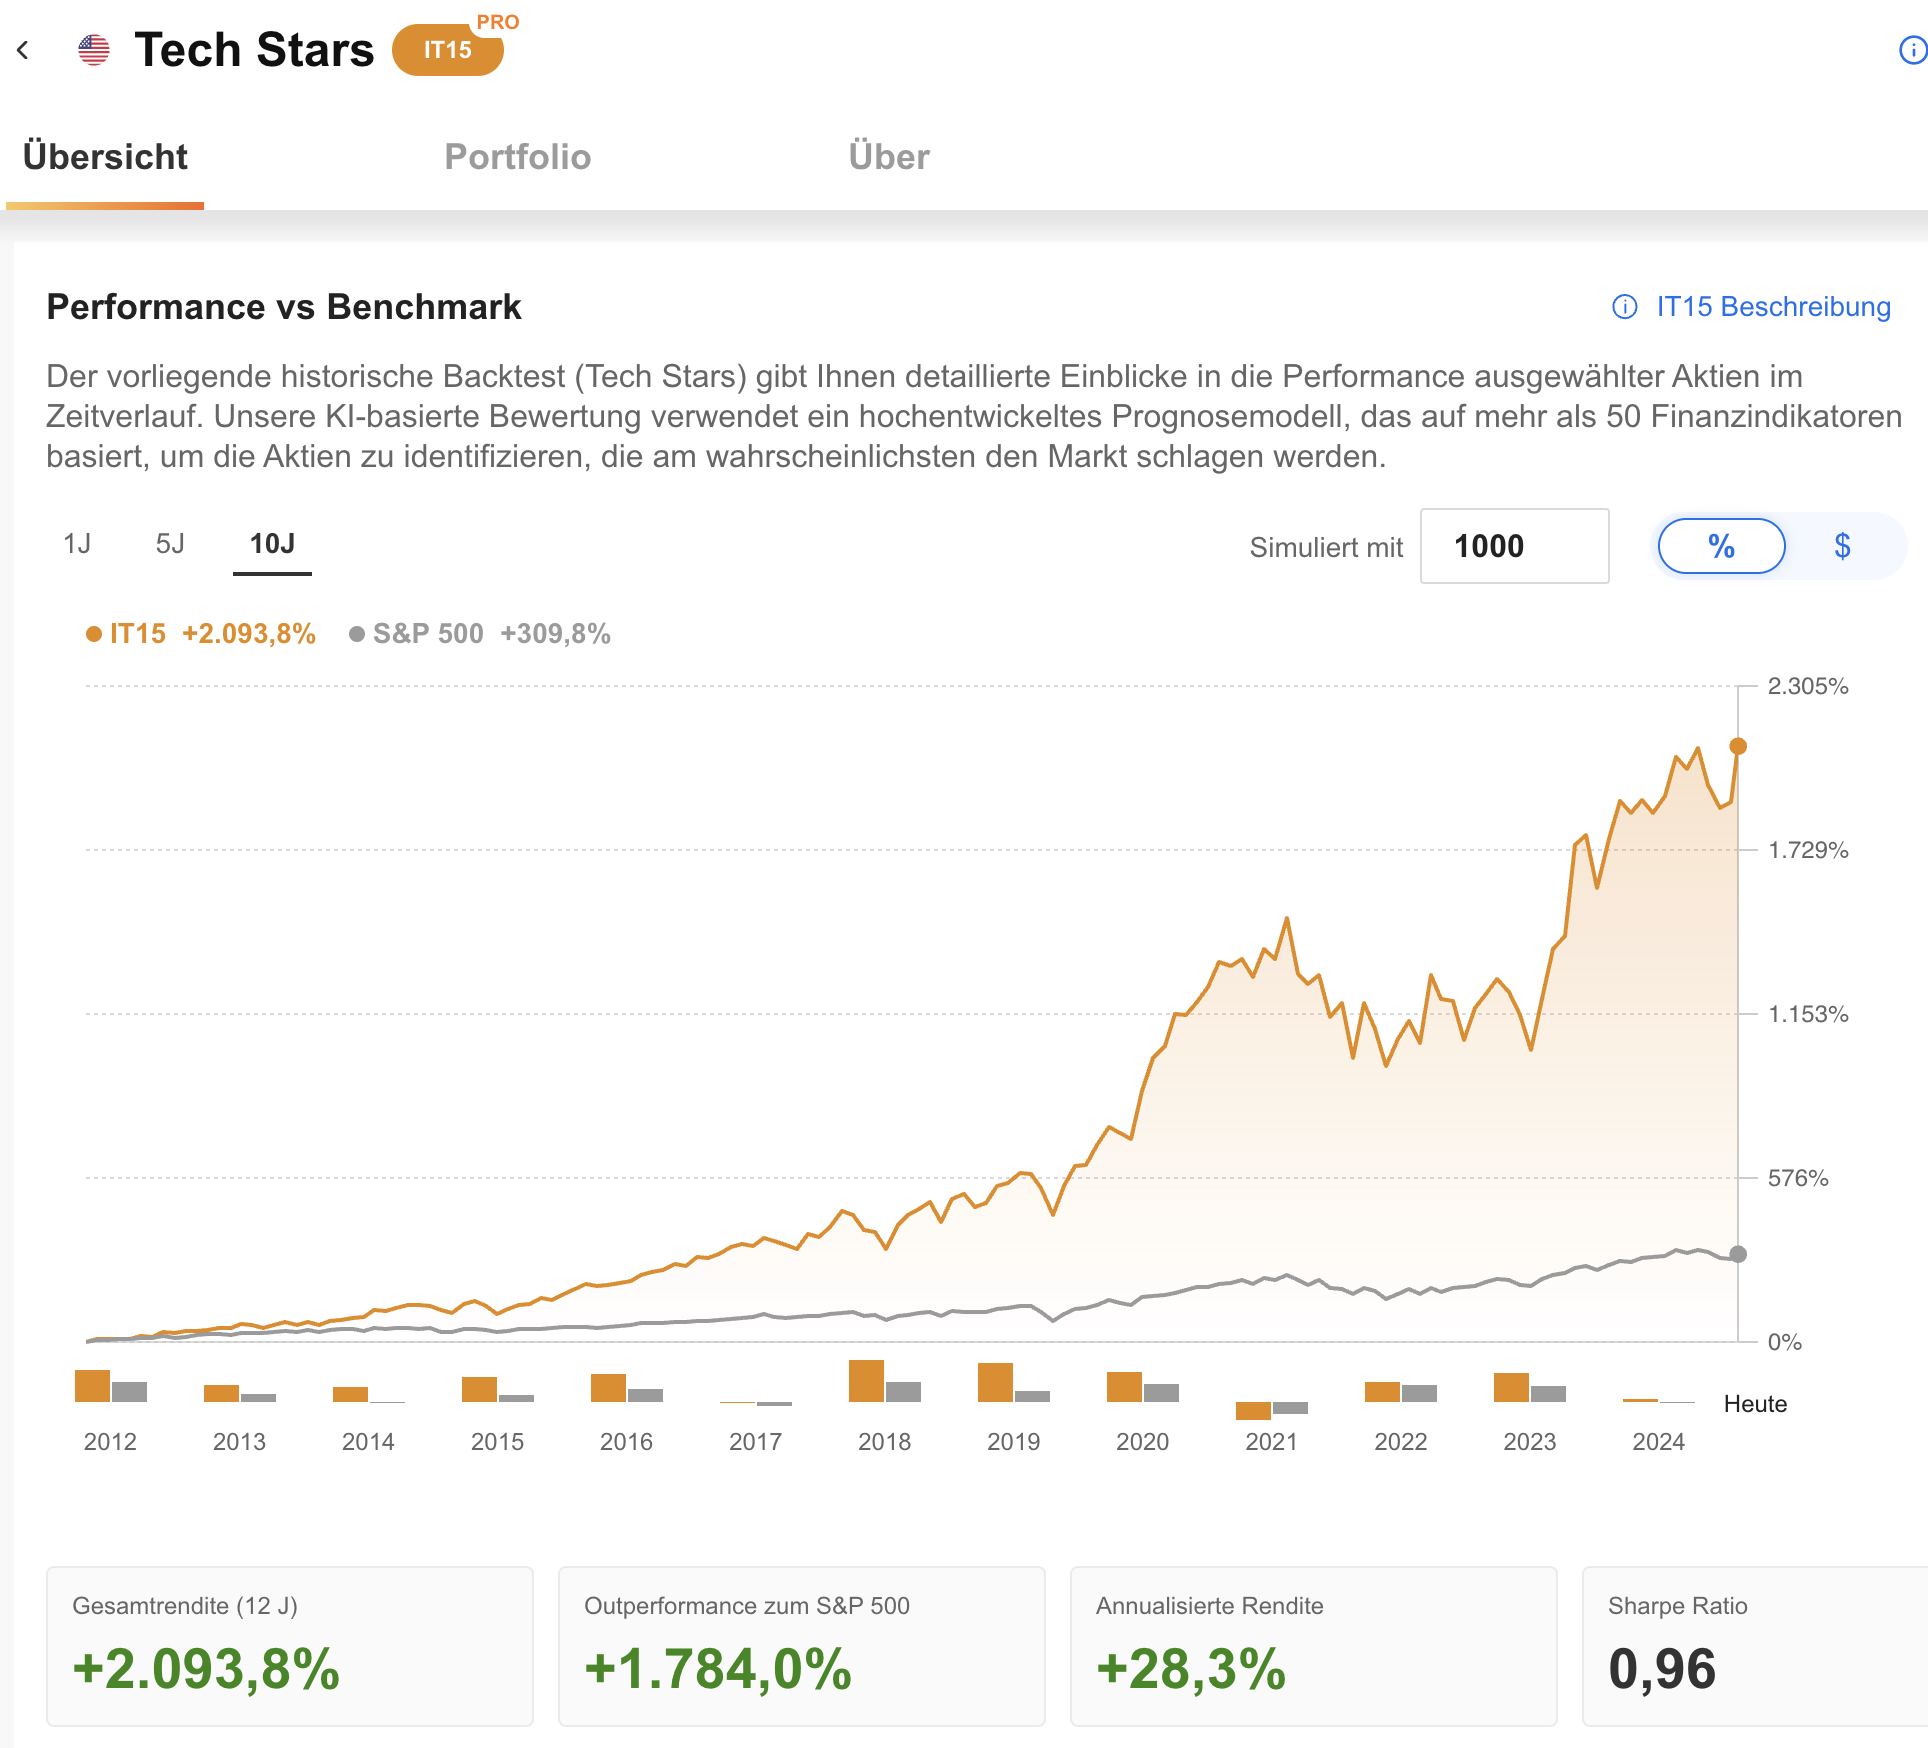Switch display to percentage mode
The width and height of the screenshot is (1928, 1748).
pyautogui.click(x=1721, y=546)
